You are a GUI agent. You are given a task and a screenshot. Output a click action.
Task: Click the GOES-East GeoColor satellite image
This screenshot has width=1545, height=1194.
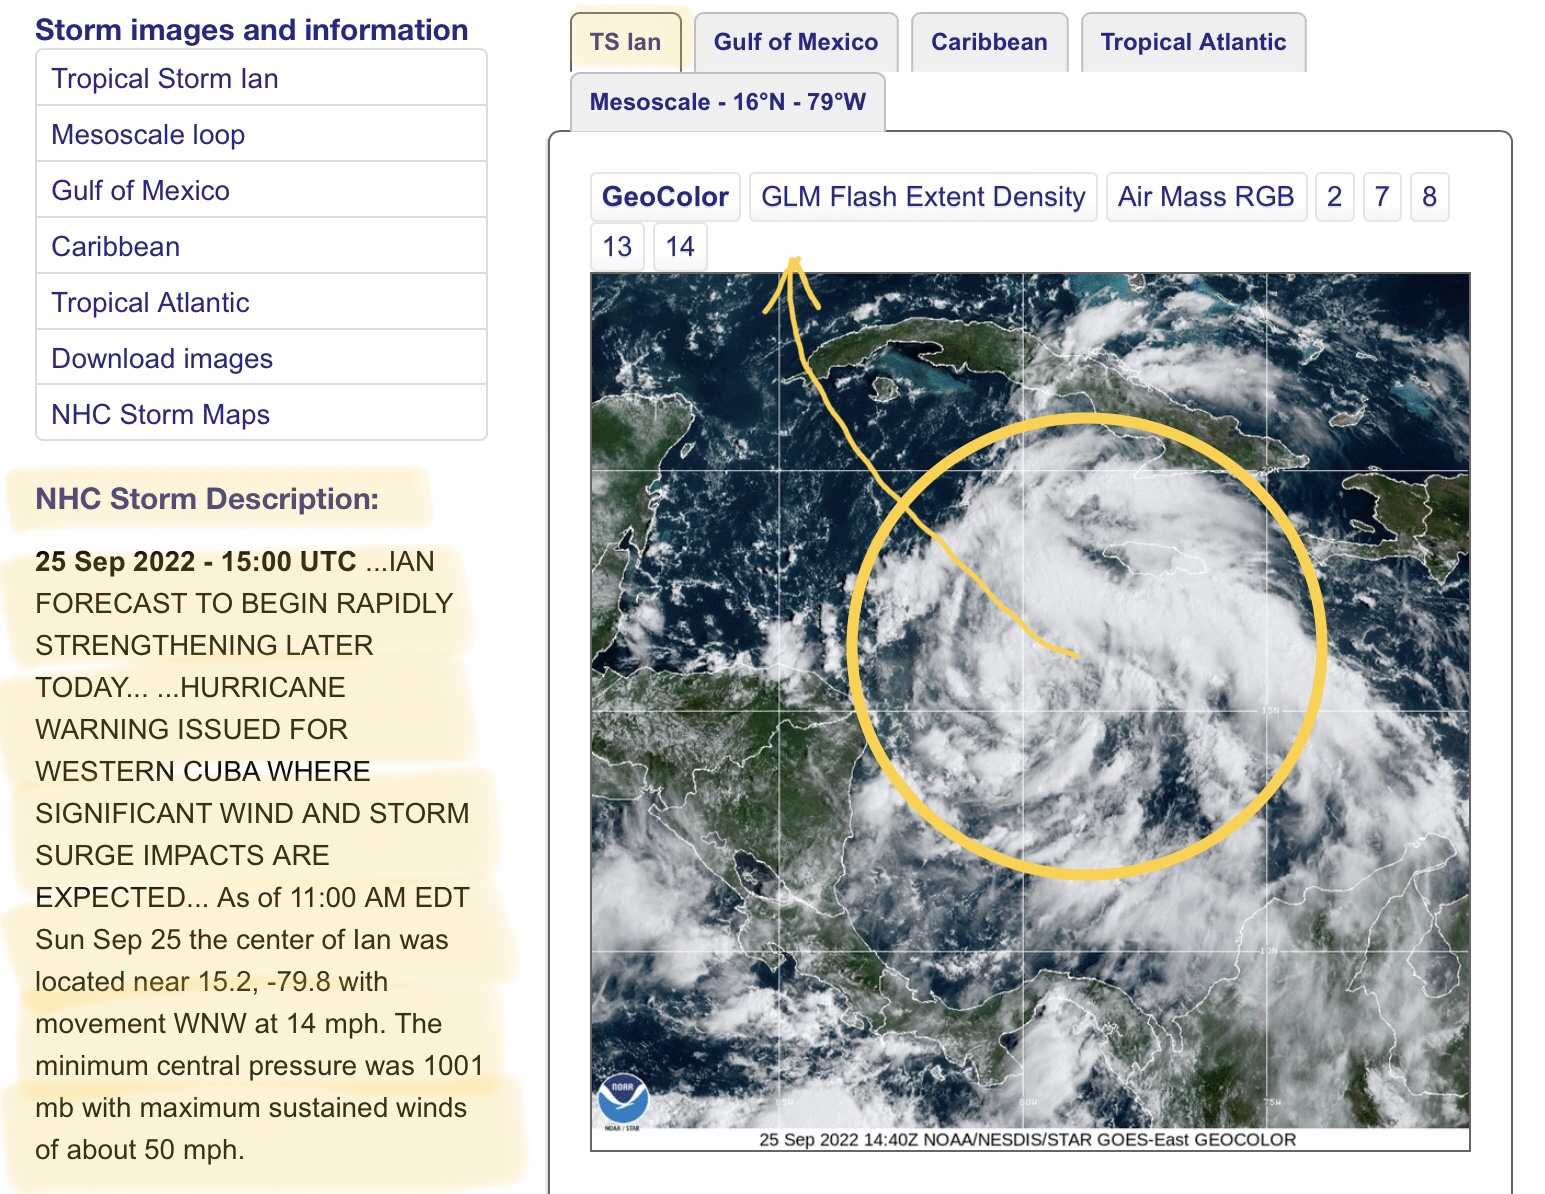(1030, 711)
